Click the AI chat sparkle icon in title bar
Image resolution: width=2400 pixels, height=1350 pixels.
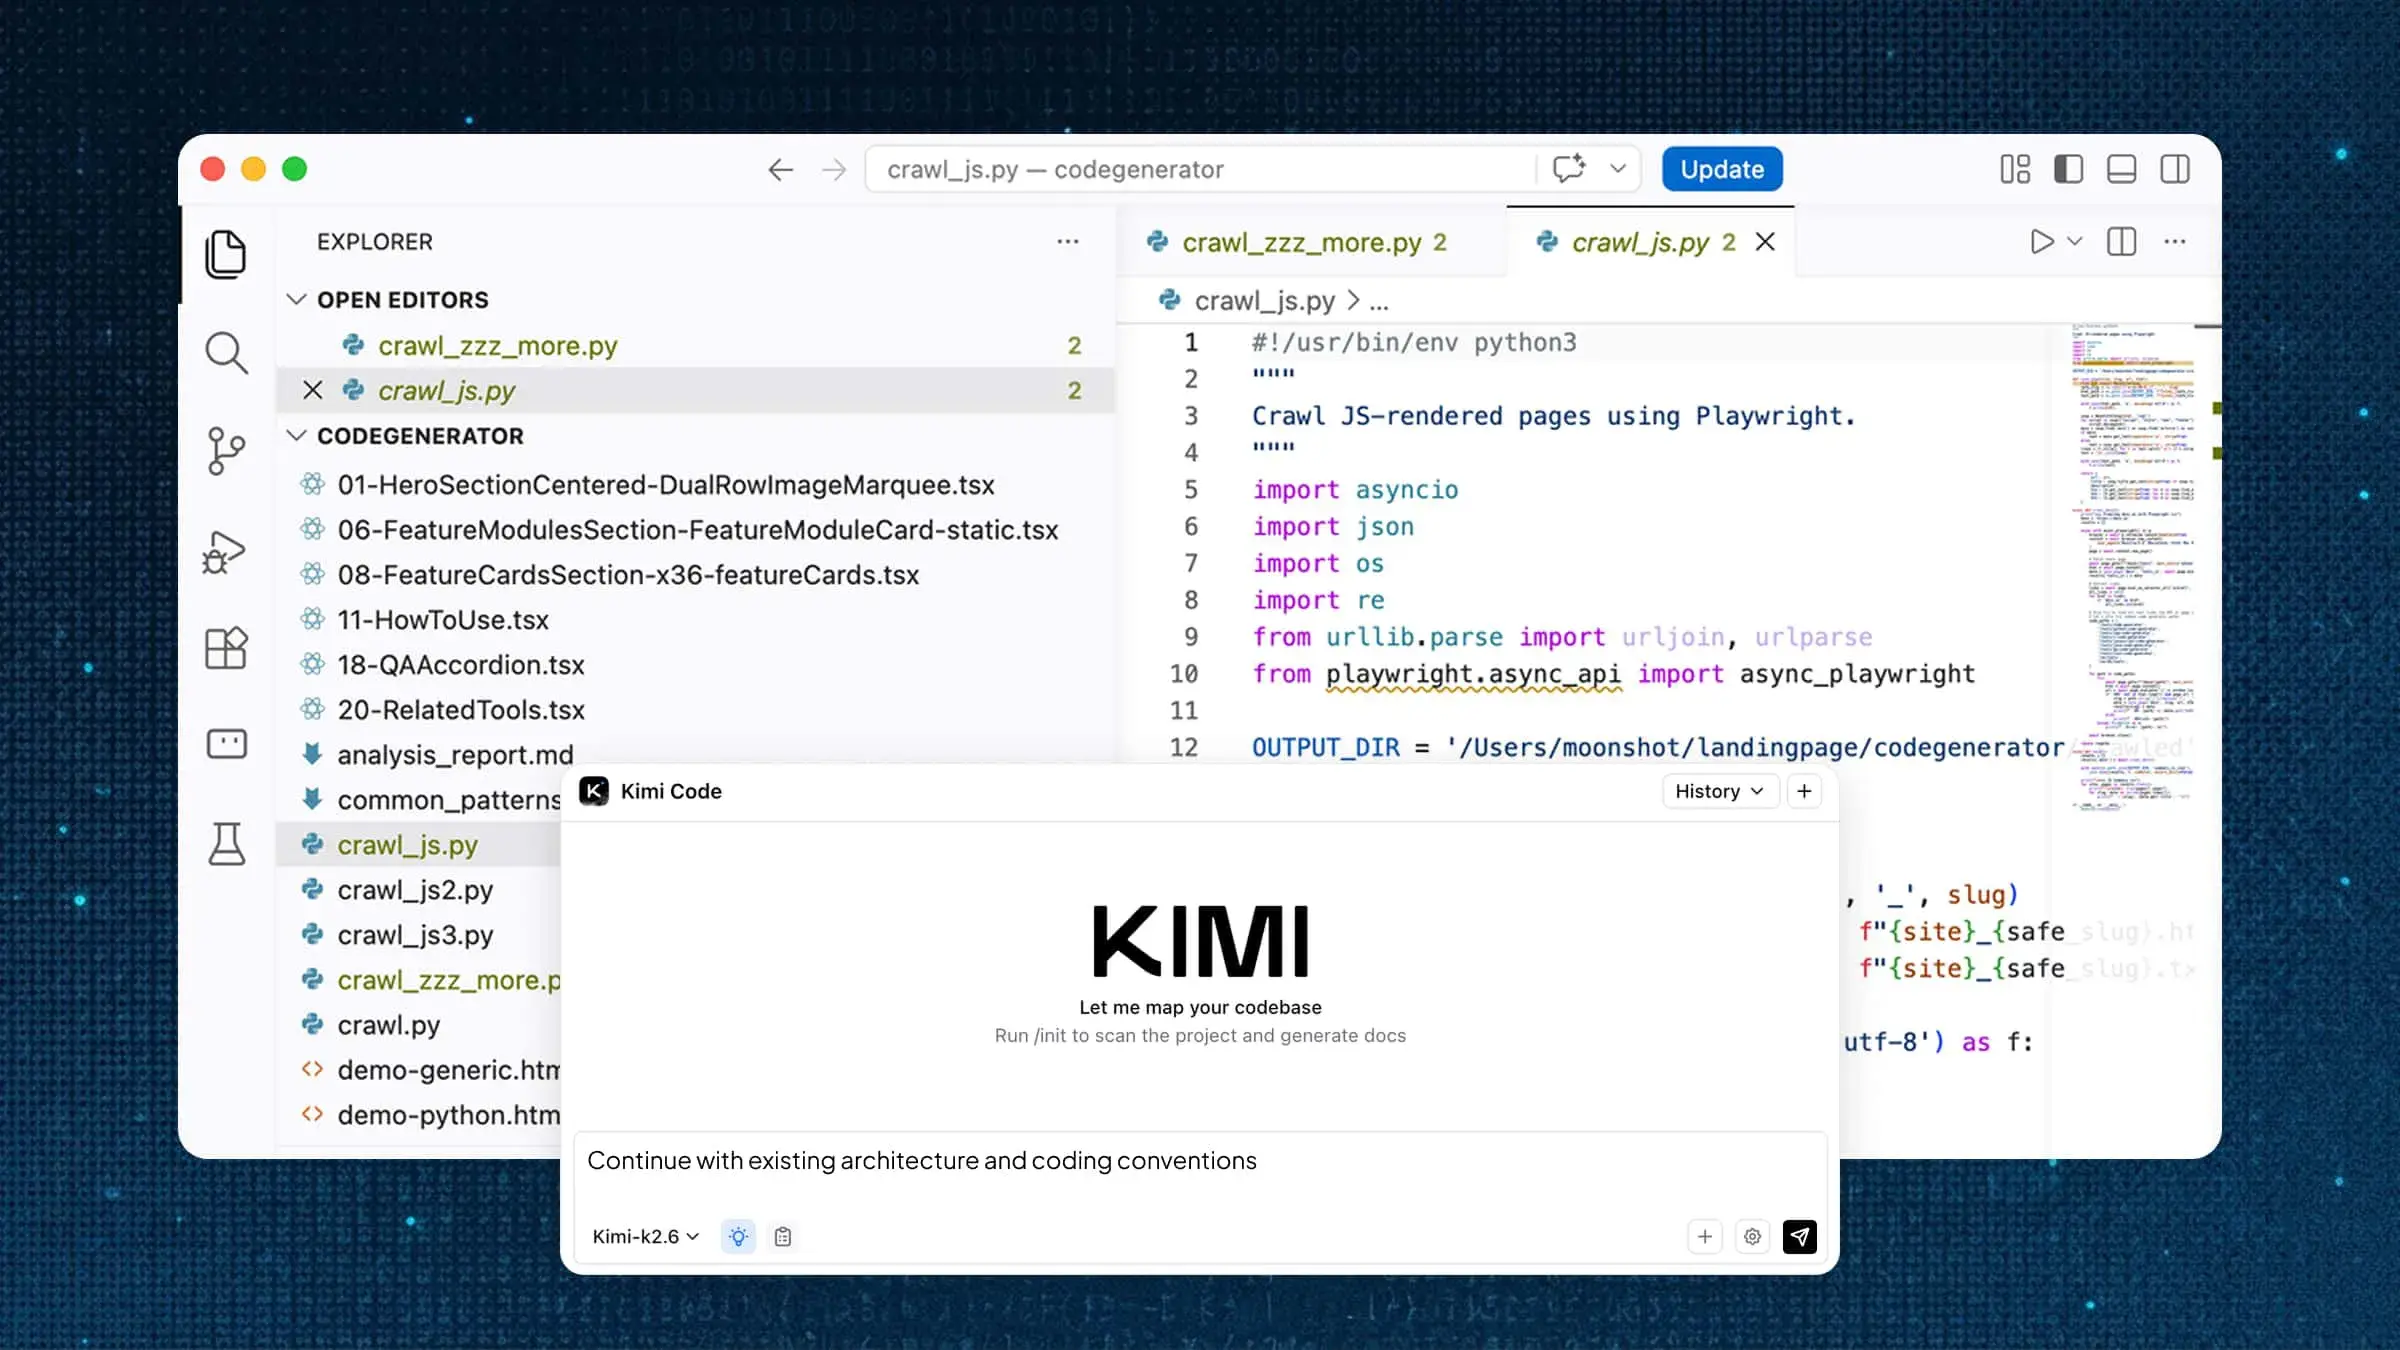pyautogui.click(x=1569, y=168)
